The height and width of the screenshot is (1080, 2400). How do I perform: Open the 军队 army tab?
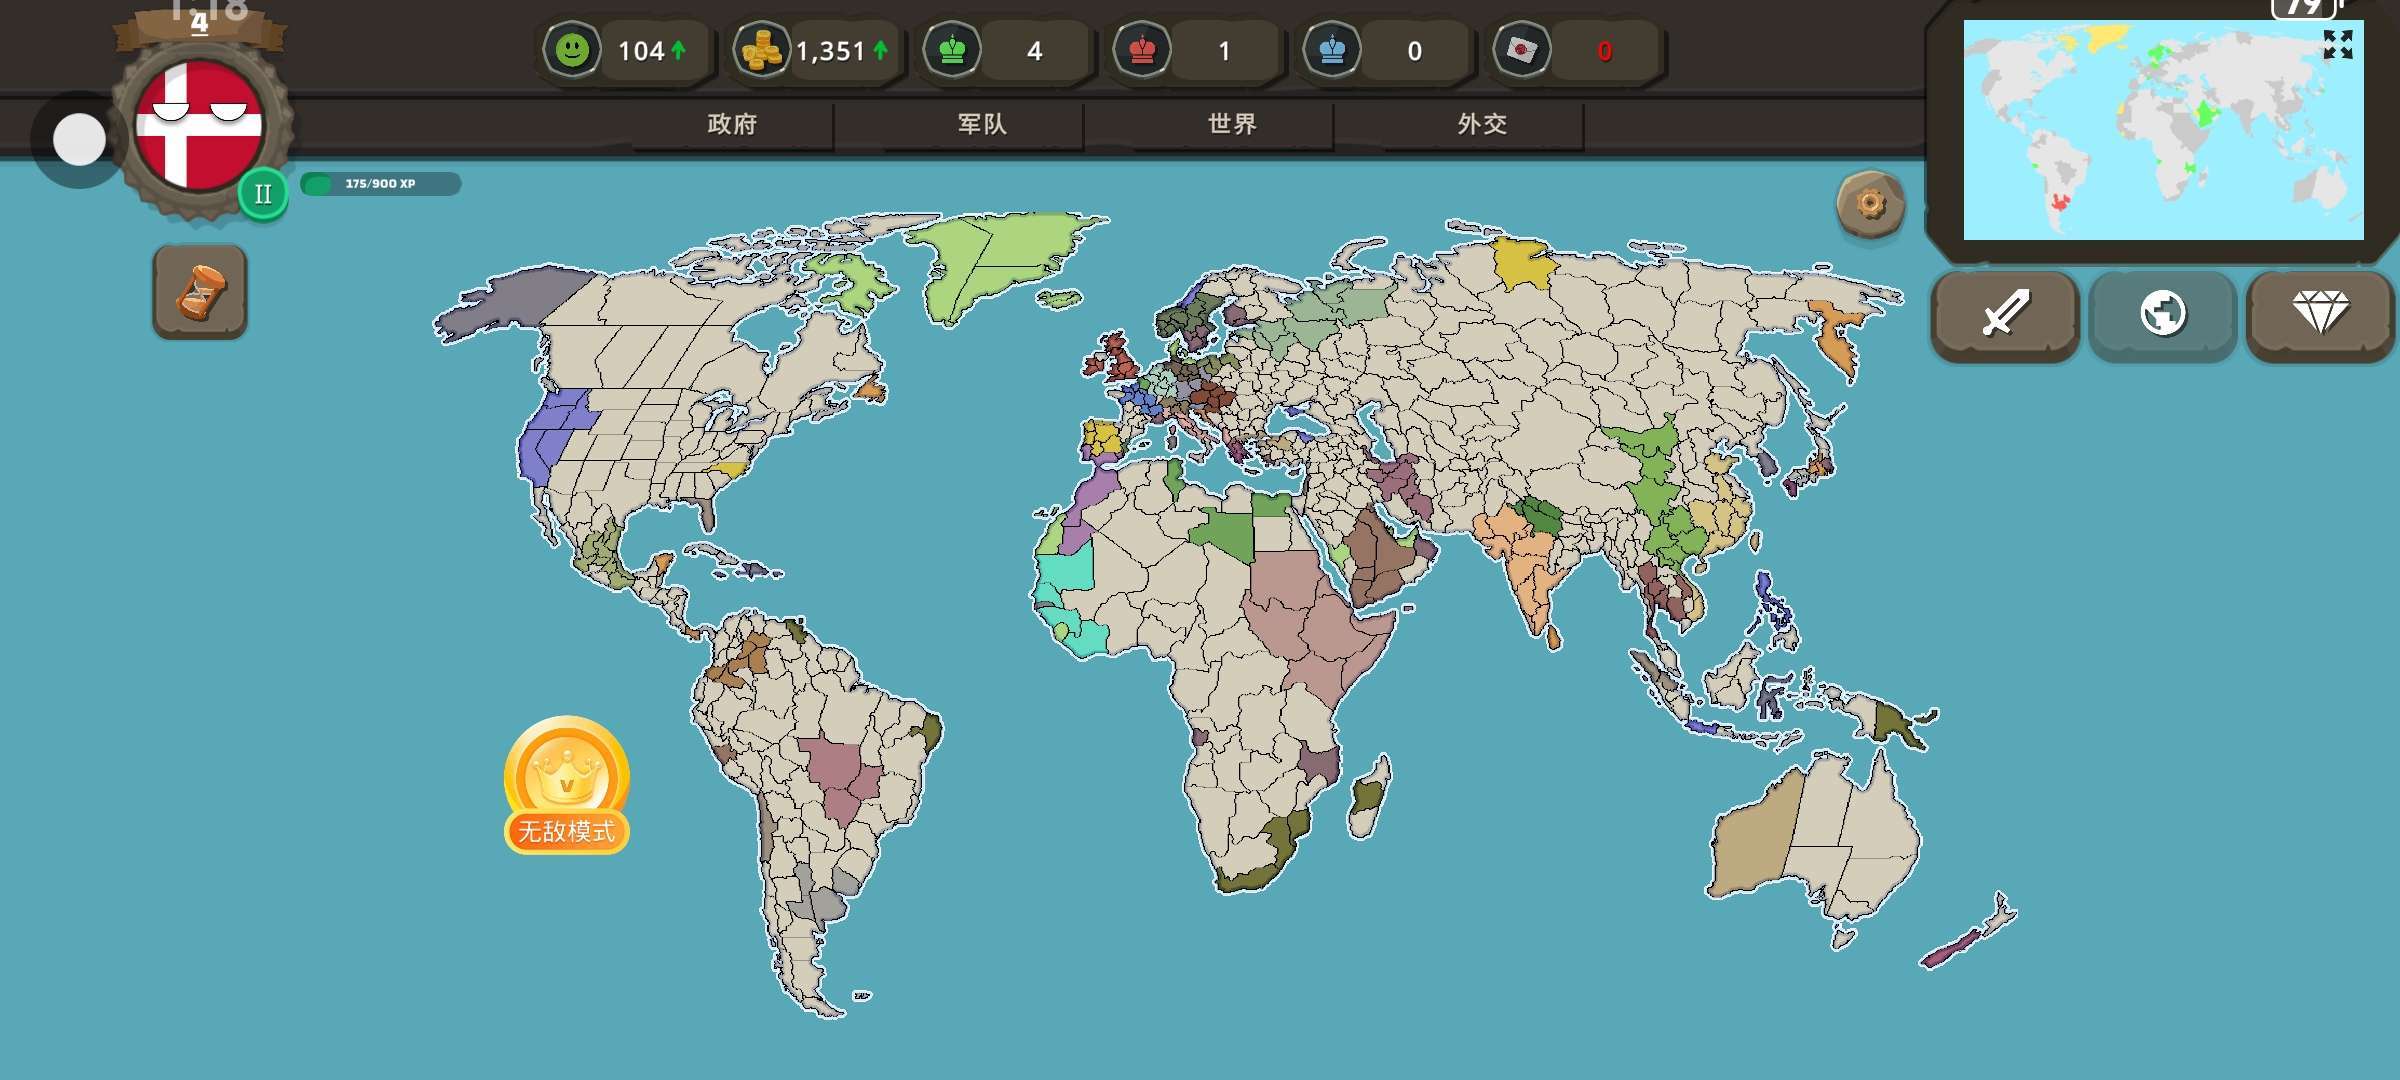[982, 124]
